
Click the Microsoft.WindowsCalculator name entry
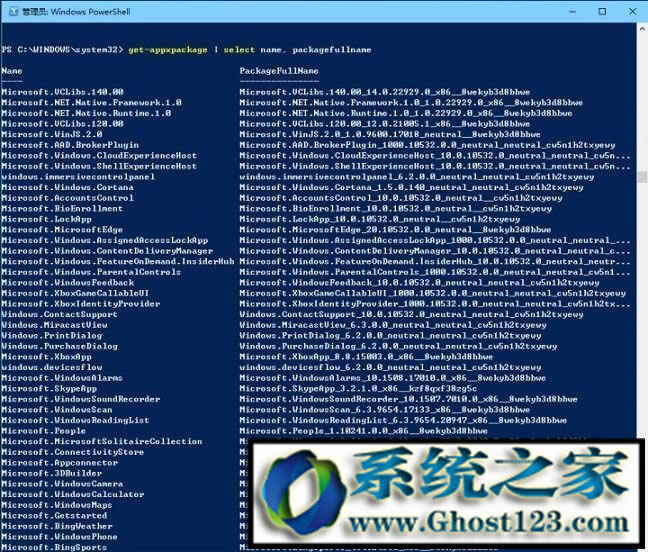[73, 493]
